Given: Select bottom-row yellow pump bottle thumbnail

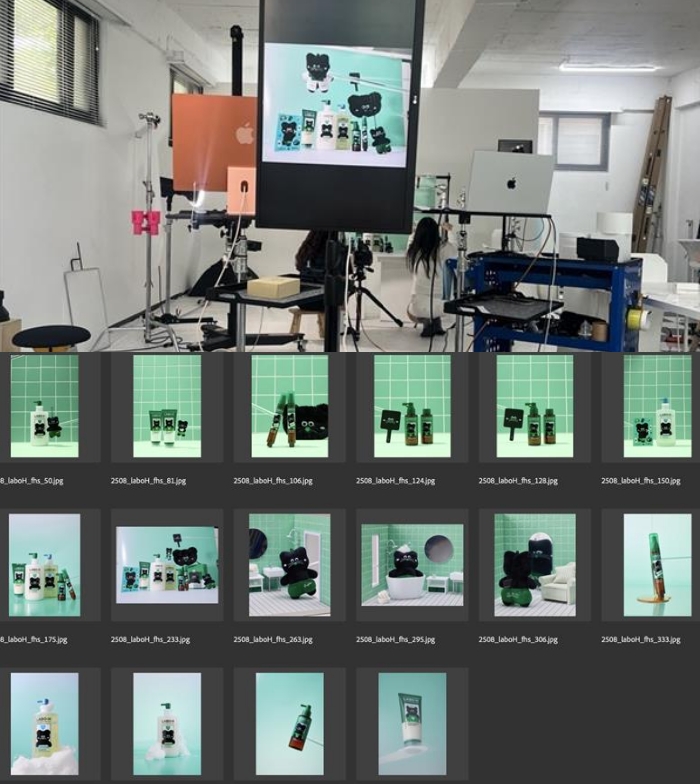Looking at the screenshot, I should click(44, 724).
